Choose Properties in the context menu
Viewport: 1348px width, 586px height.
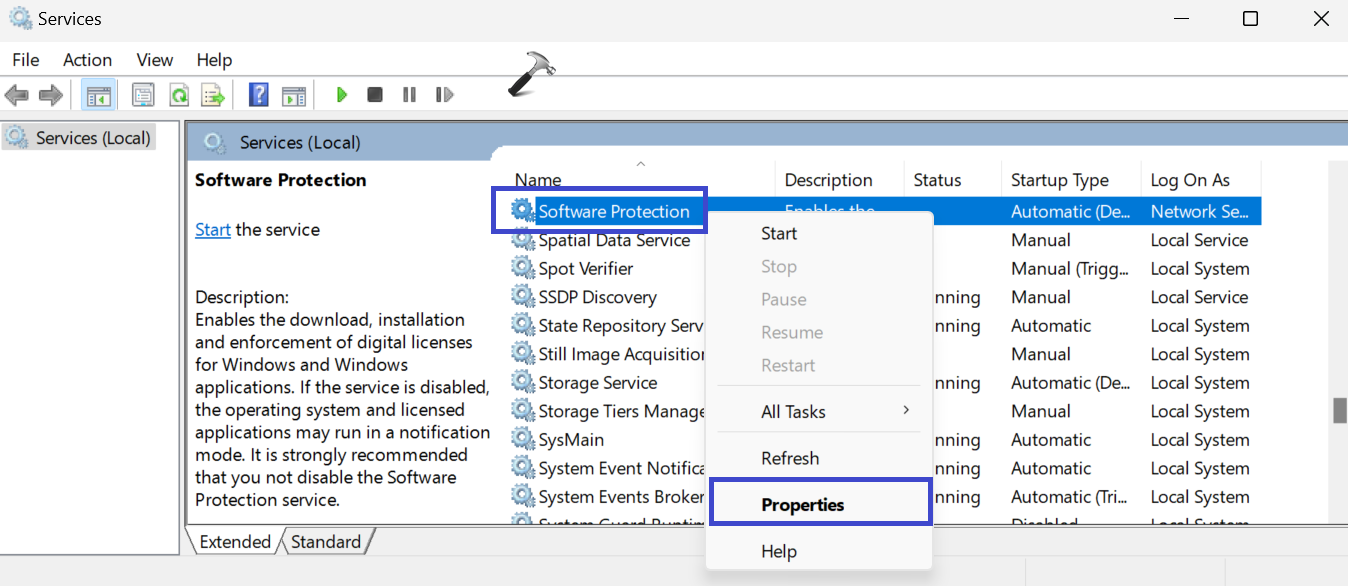[x=802, y=505]
